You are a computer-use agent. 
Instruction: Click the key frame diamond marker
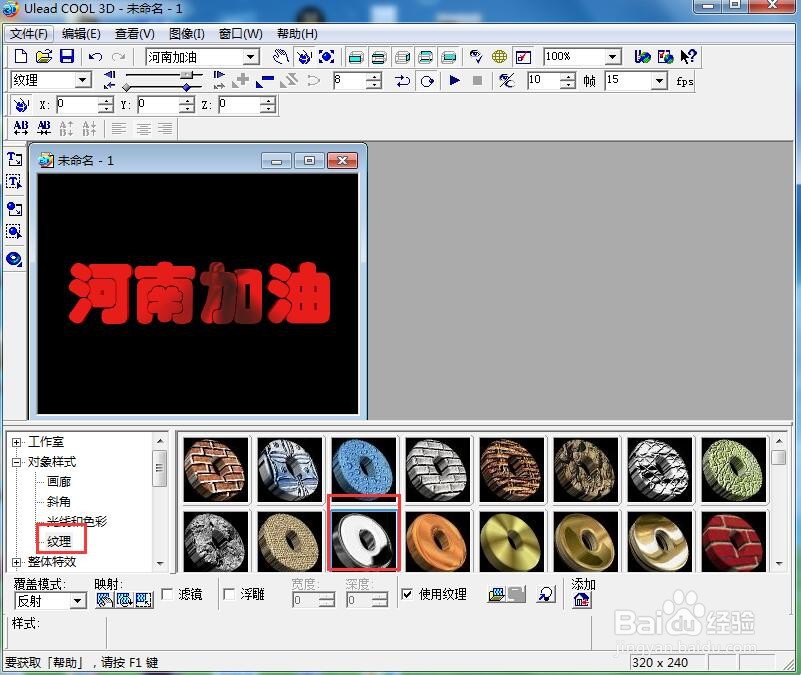[x=186, y=87]
